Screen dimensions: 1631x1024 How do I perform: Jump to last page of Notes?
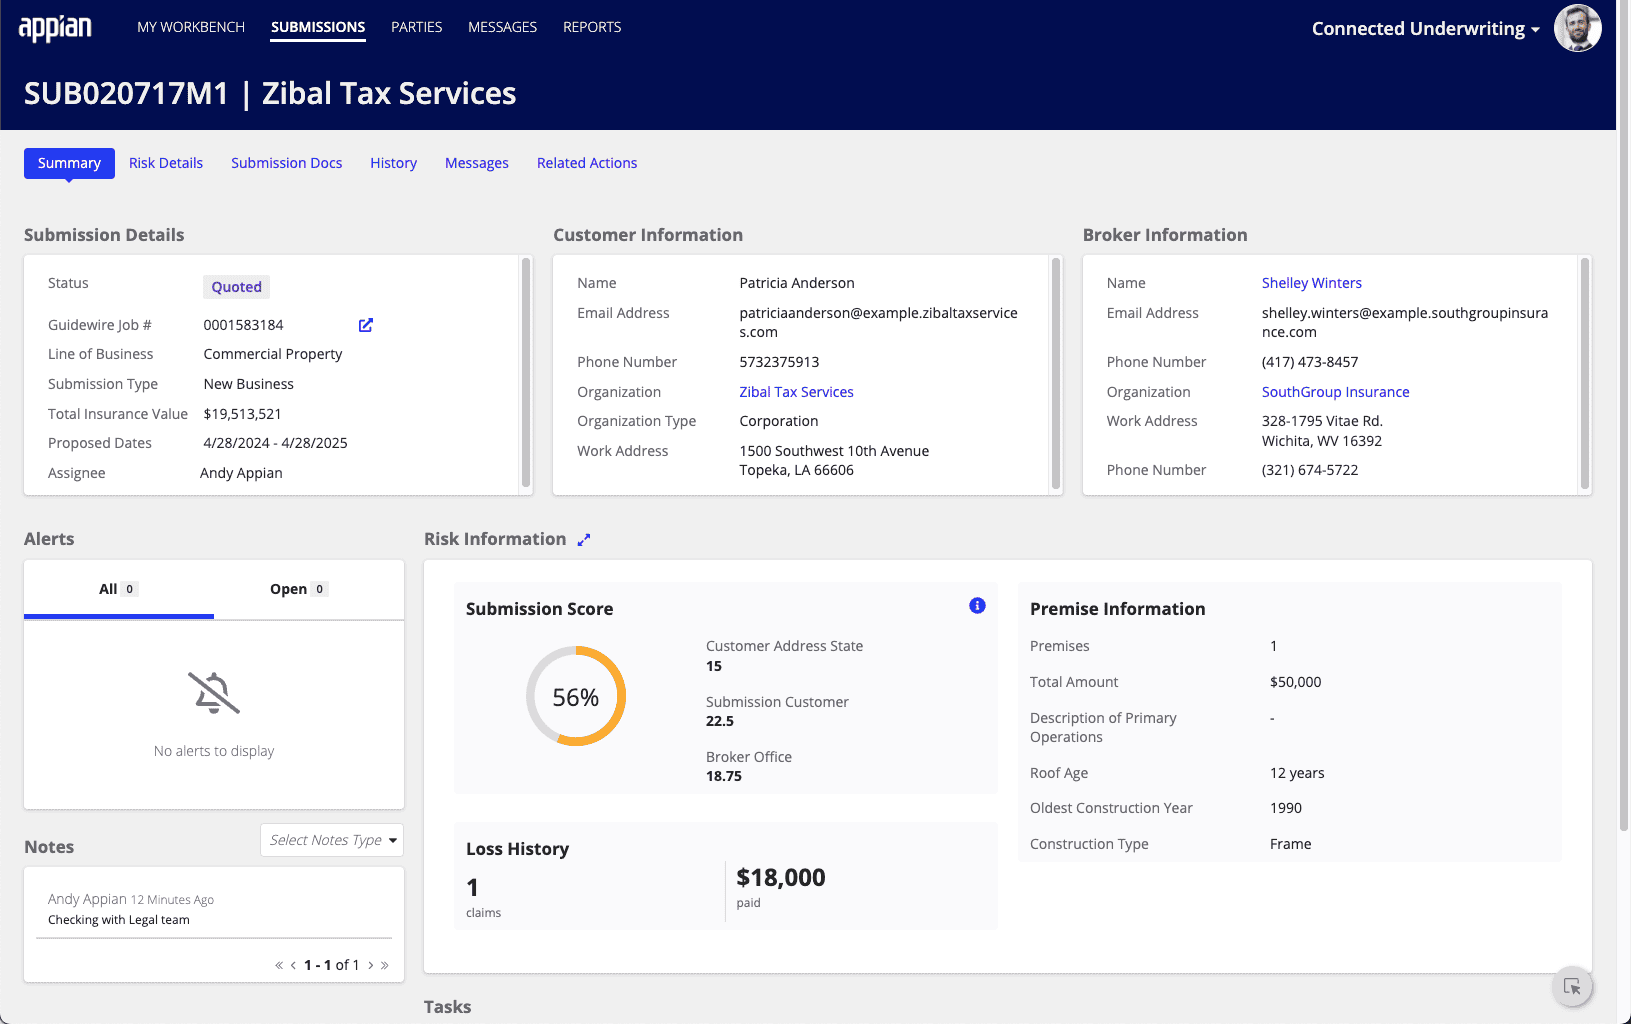(x=385, y=965)
